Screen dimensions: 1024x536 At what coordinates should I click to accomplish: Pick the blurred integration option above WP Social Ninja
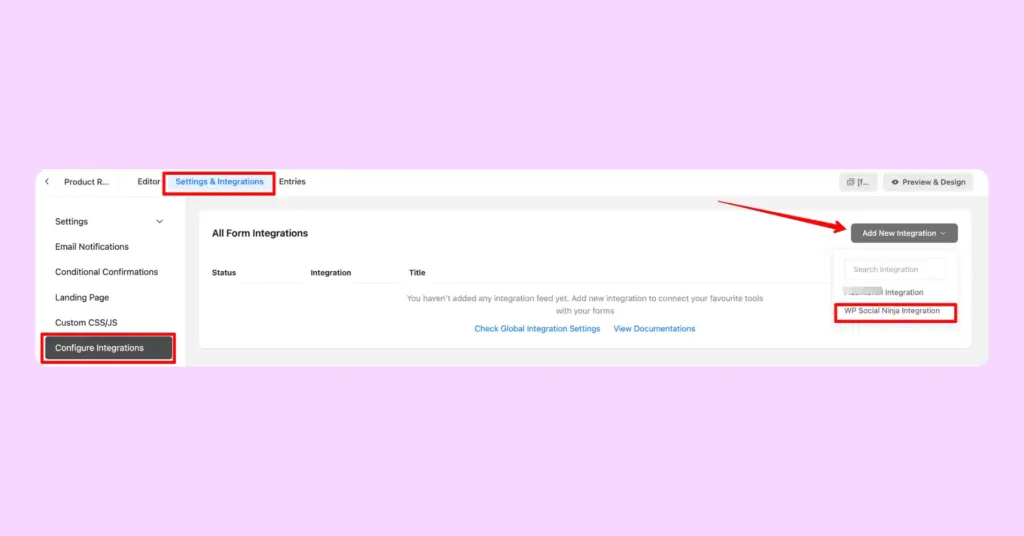coord(884,292)
